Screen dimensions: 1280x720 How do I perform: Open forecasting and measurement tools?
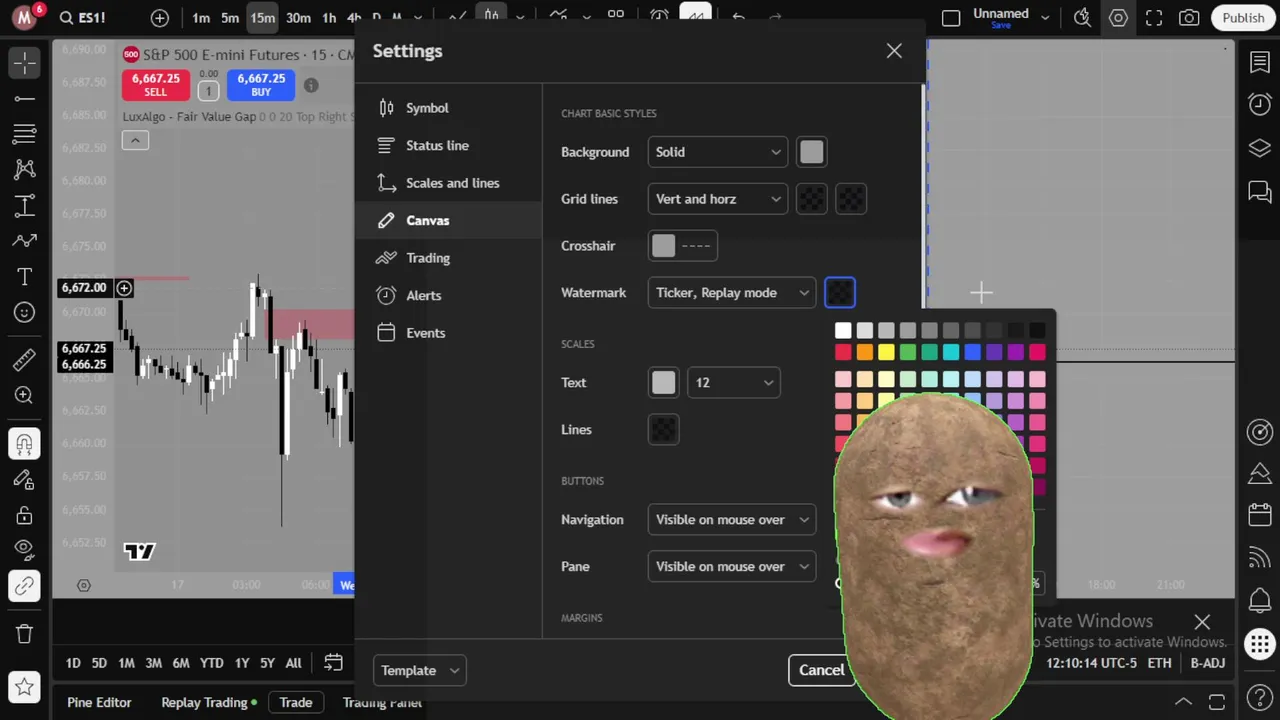coord(24,206)
